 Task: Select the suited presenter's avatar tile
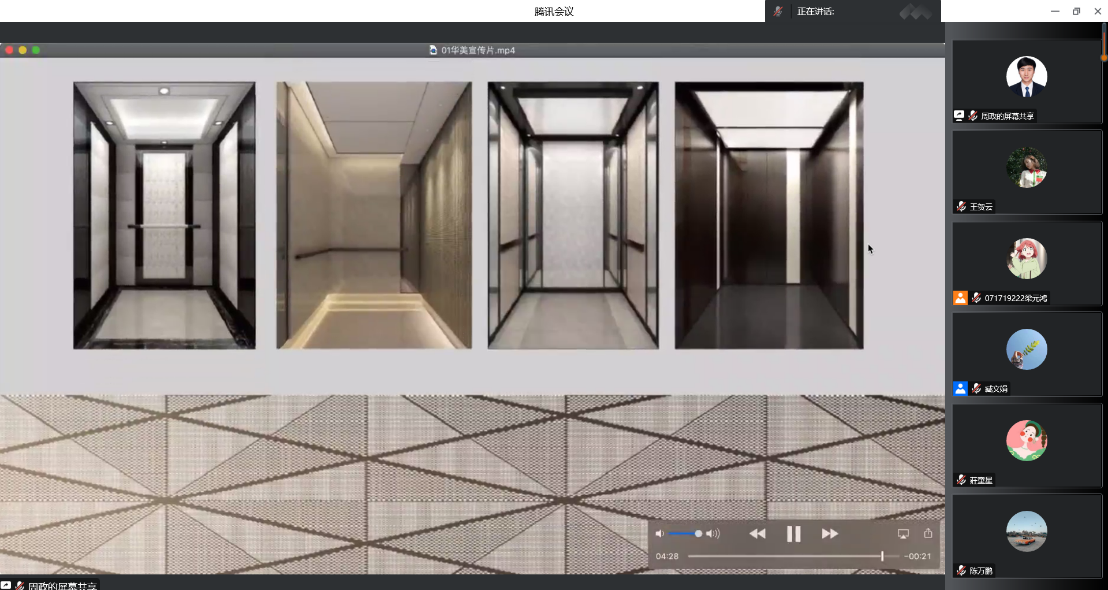(1026, 77)
